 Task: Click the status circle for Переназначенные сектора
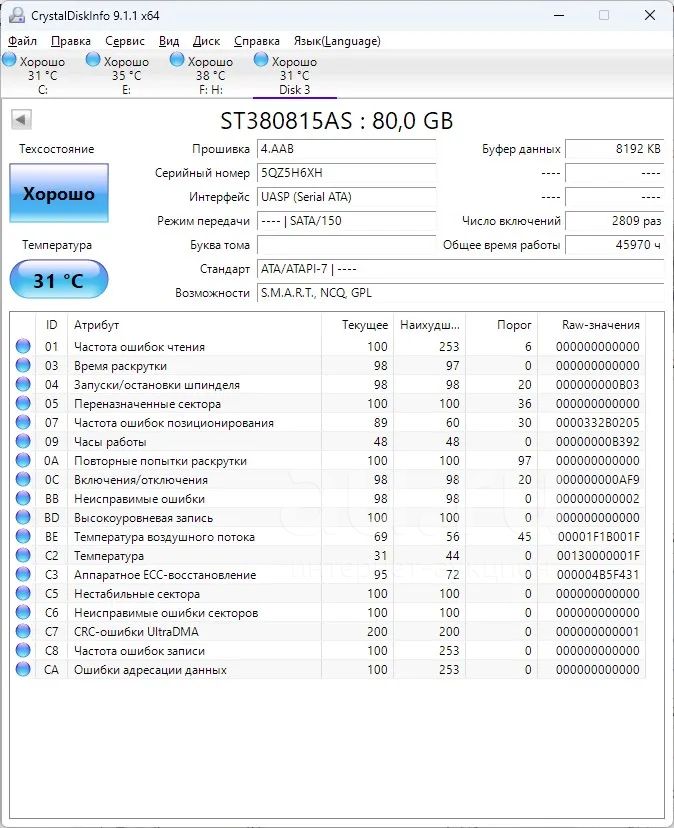coord(23,403)
